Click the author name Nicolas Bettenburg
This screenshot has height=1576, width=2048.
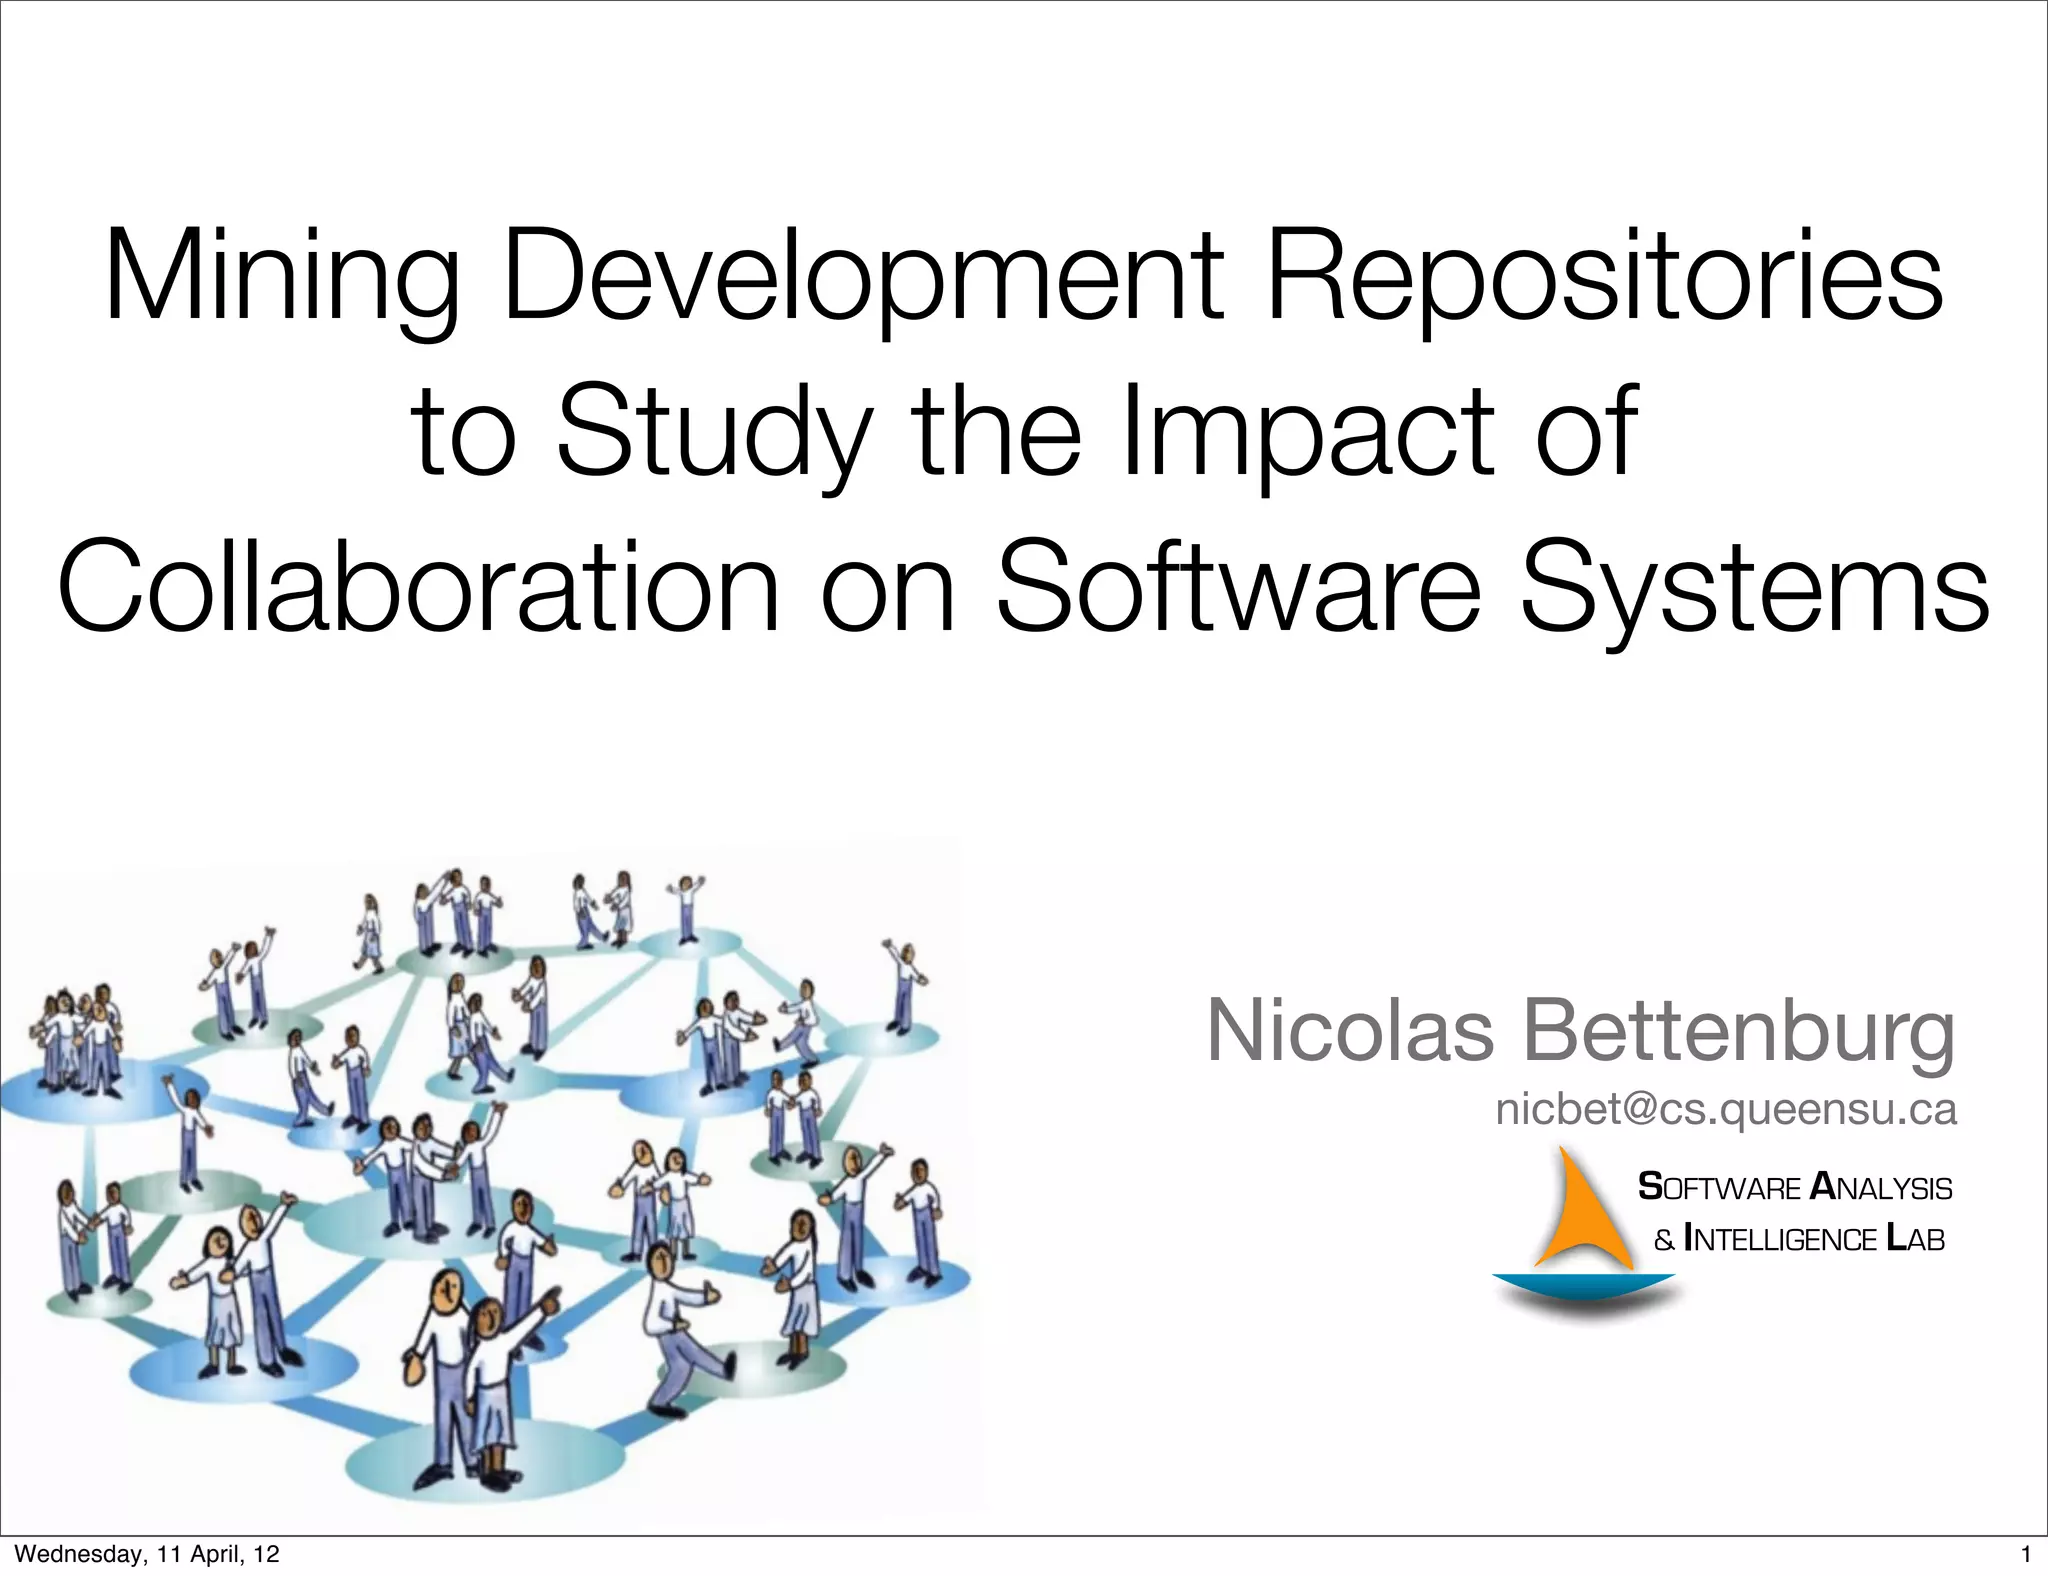(x=1581, y=1031)
